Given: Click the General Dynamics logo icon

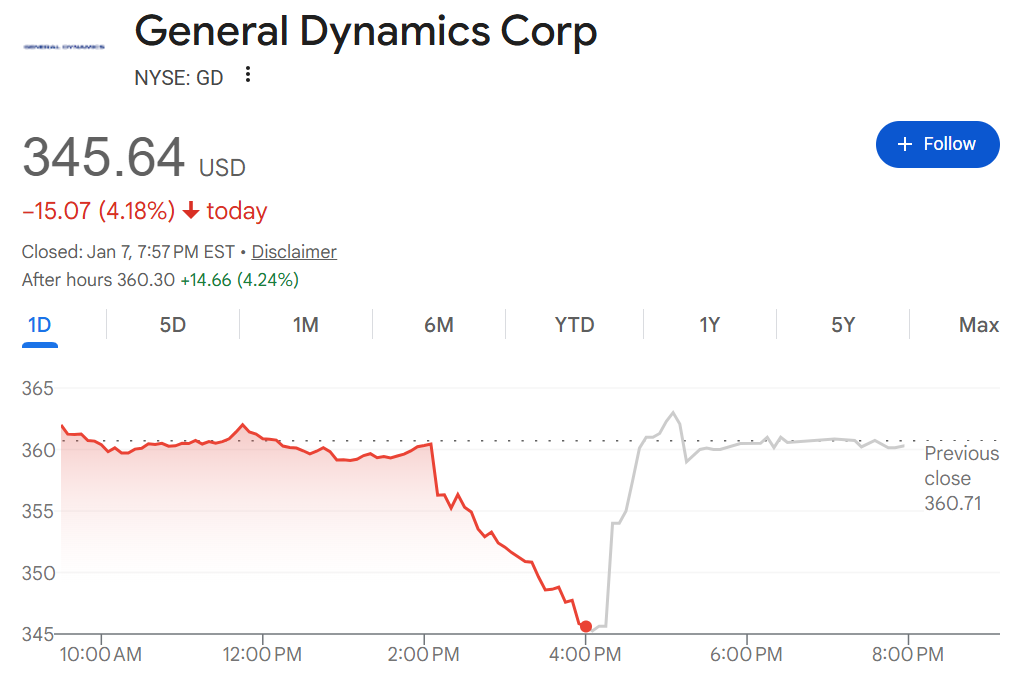Looking at the screenshot, I should [x=64, y=46].
